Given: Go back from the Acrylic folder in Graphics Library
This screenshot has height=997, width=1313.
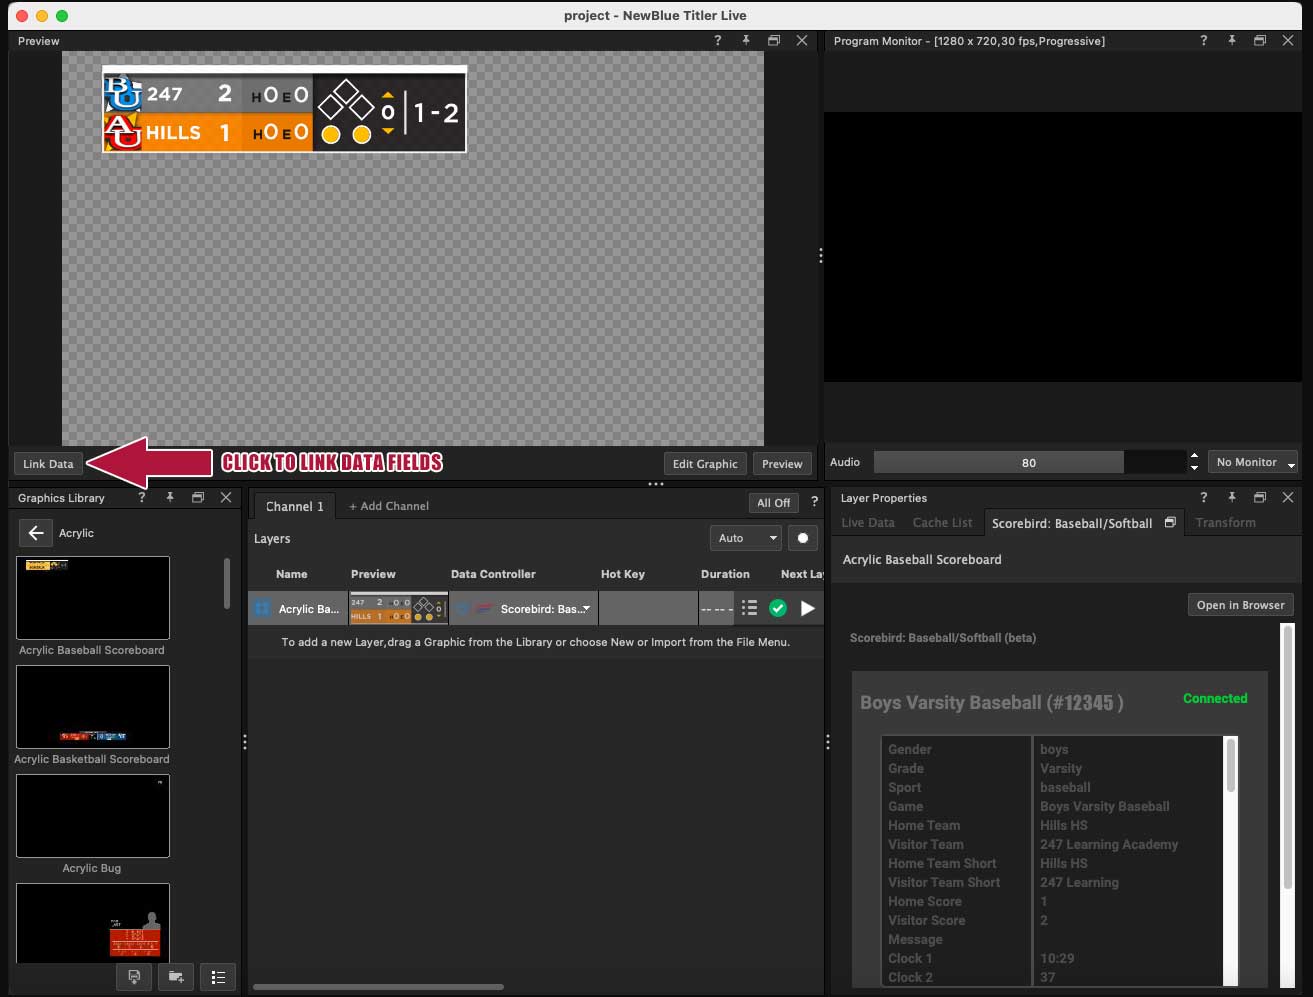Looking at the screenshot, I should 36,533.
